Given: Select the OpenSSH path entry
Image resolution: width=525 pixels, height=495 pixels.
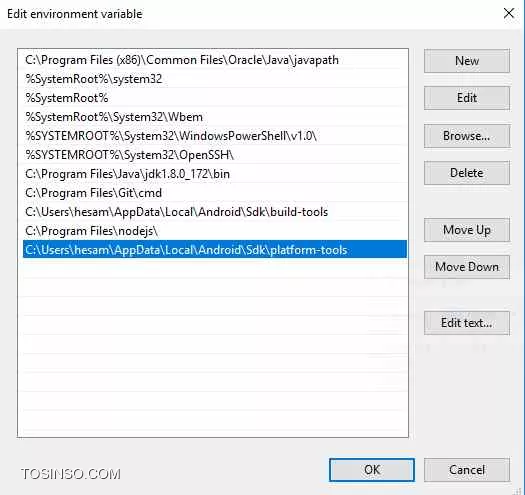Looking at the screenshot, I should click(x=215, y=155).
